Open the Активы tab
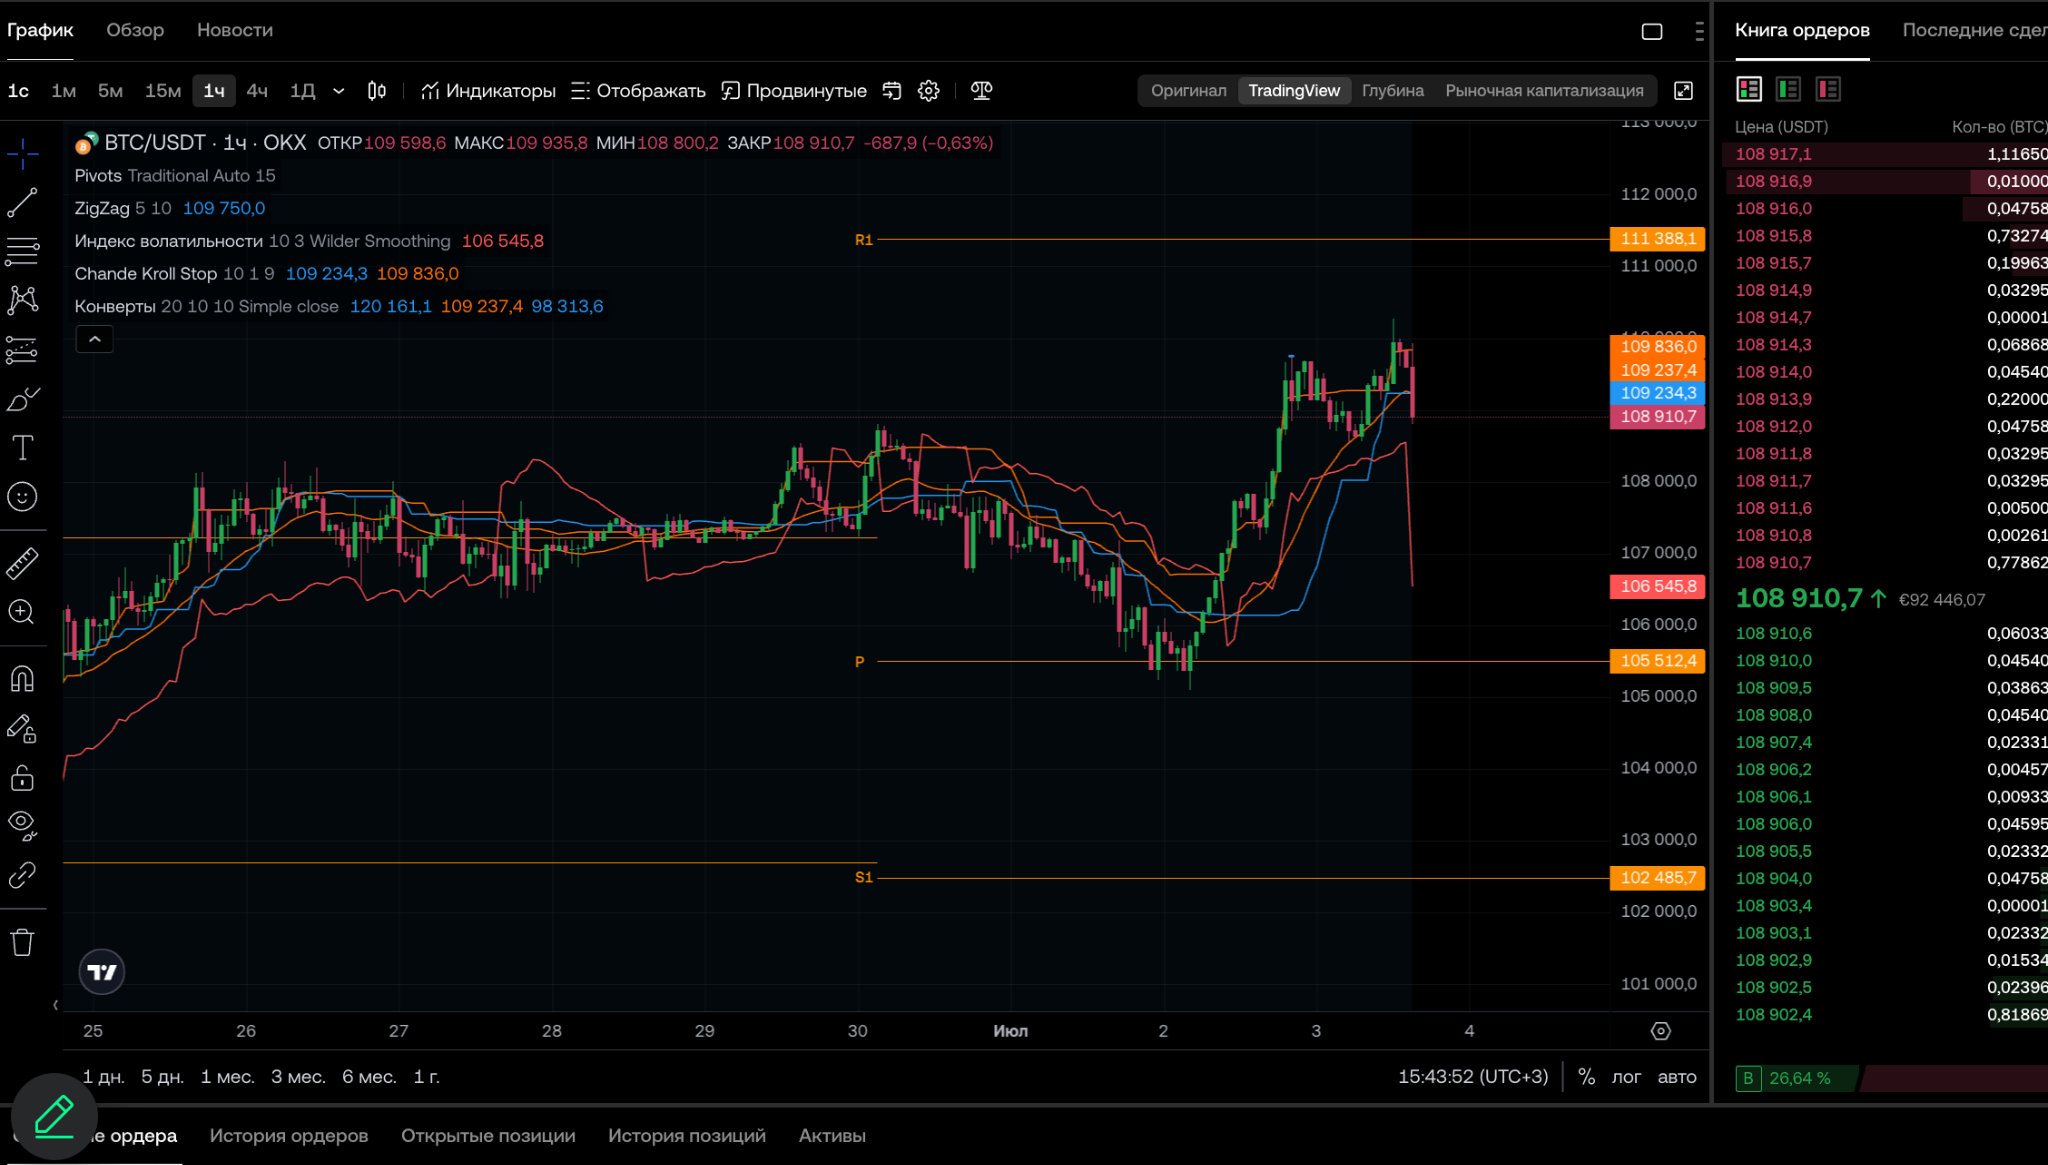2048x1165 pixels. pos(832,1136)
